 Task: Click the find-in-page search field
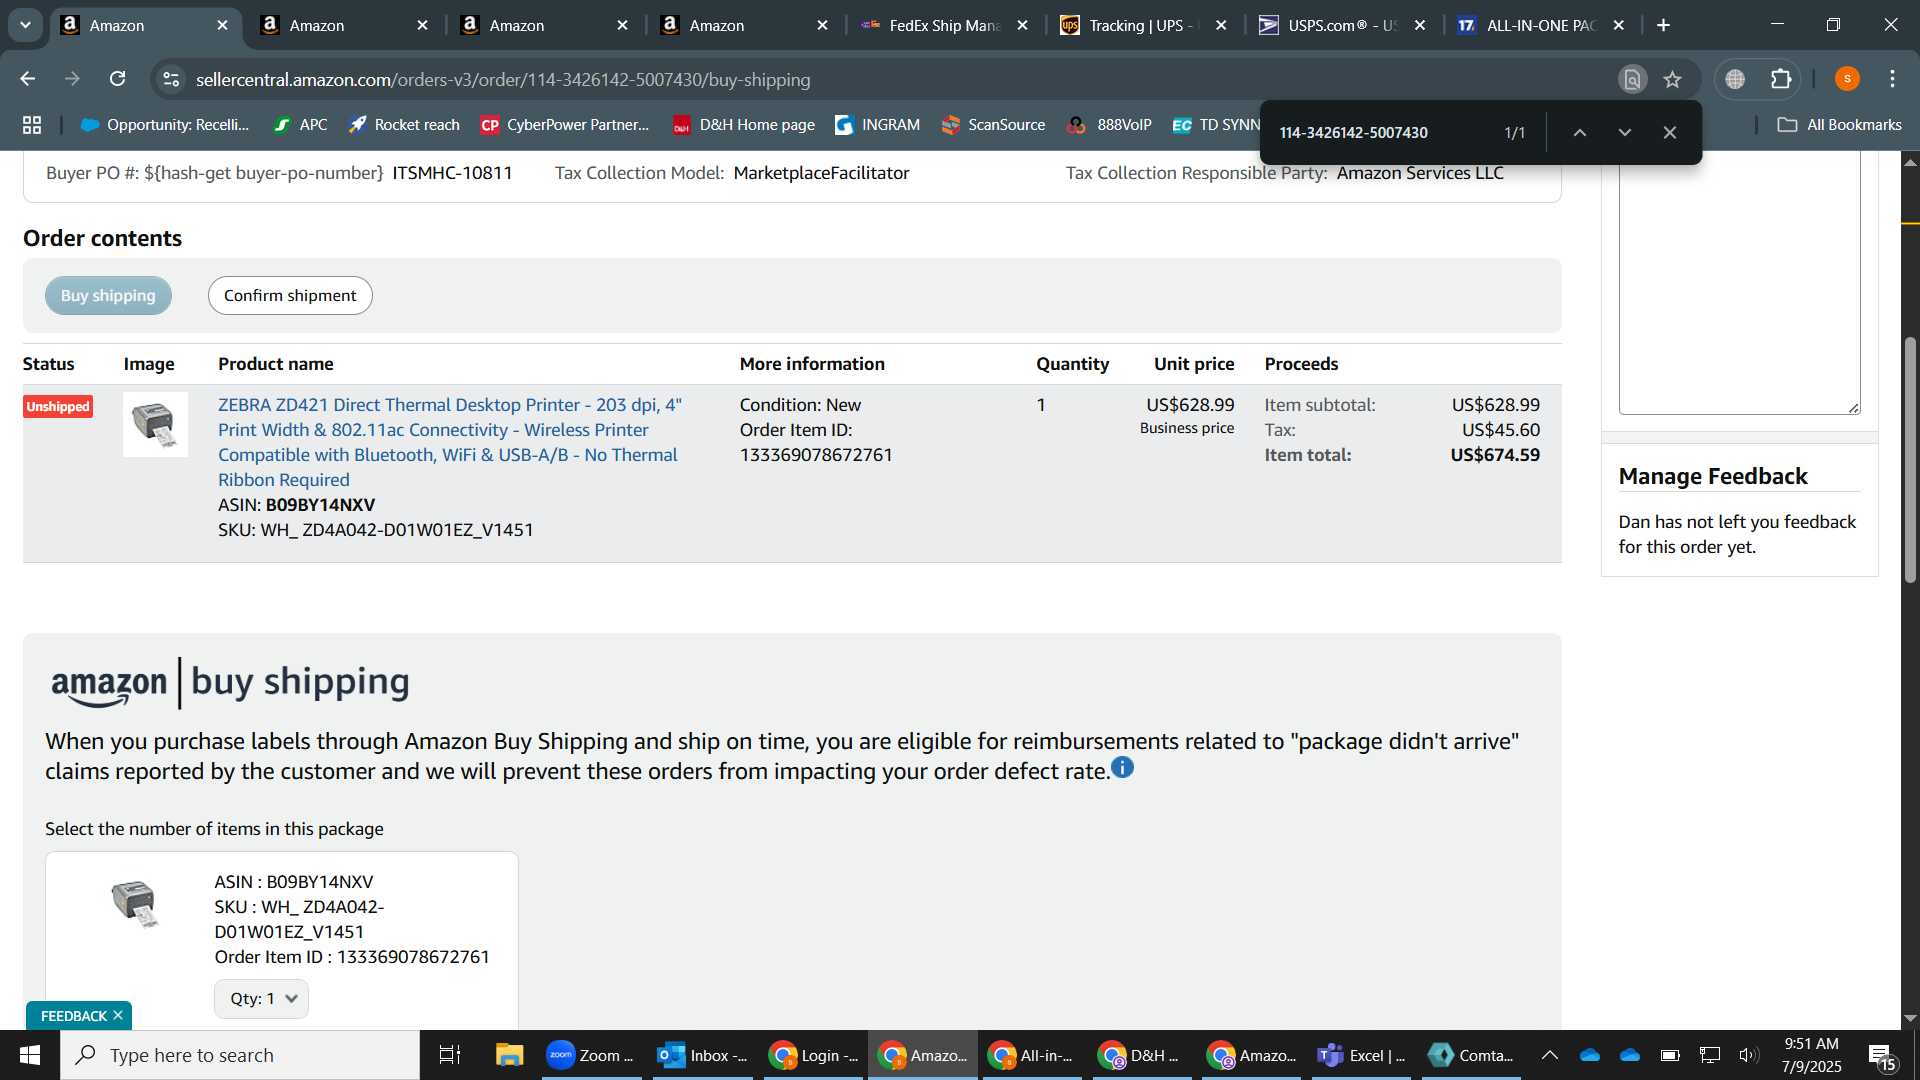[1385, 132]
